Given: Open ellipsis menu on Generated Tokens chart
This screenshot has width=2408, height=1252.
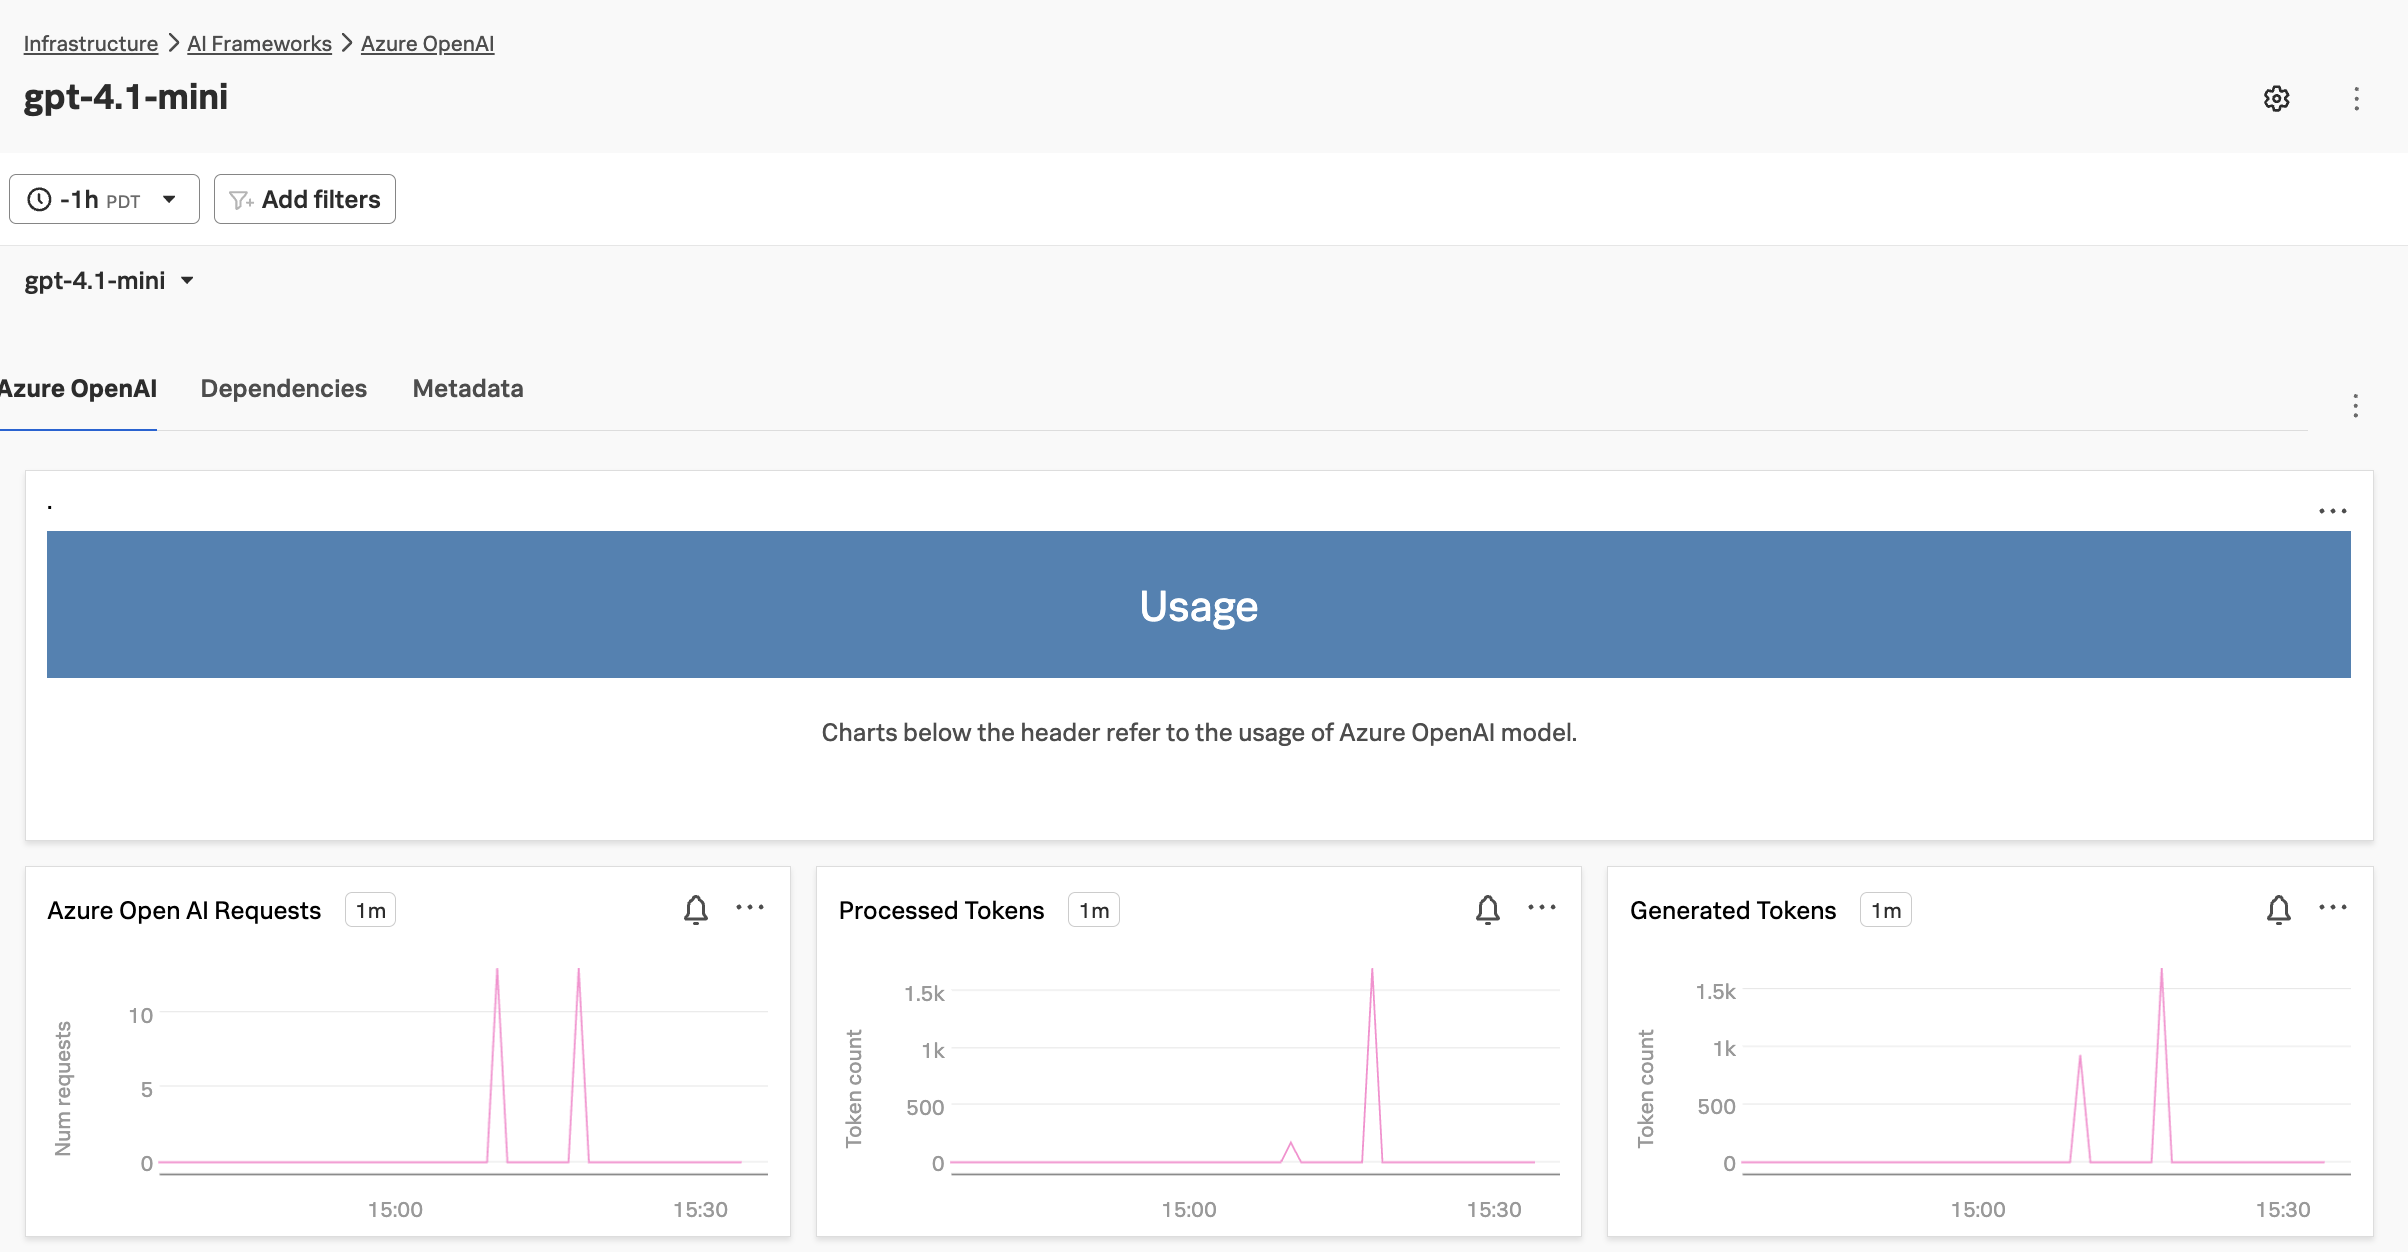Looking at the screenshot, I should (2333, 908).
